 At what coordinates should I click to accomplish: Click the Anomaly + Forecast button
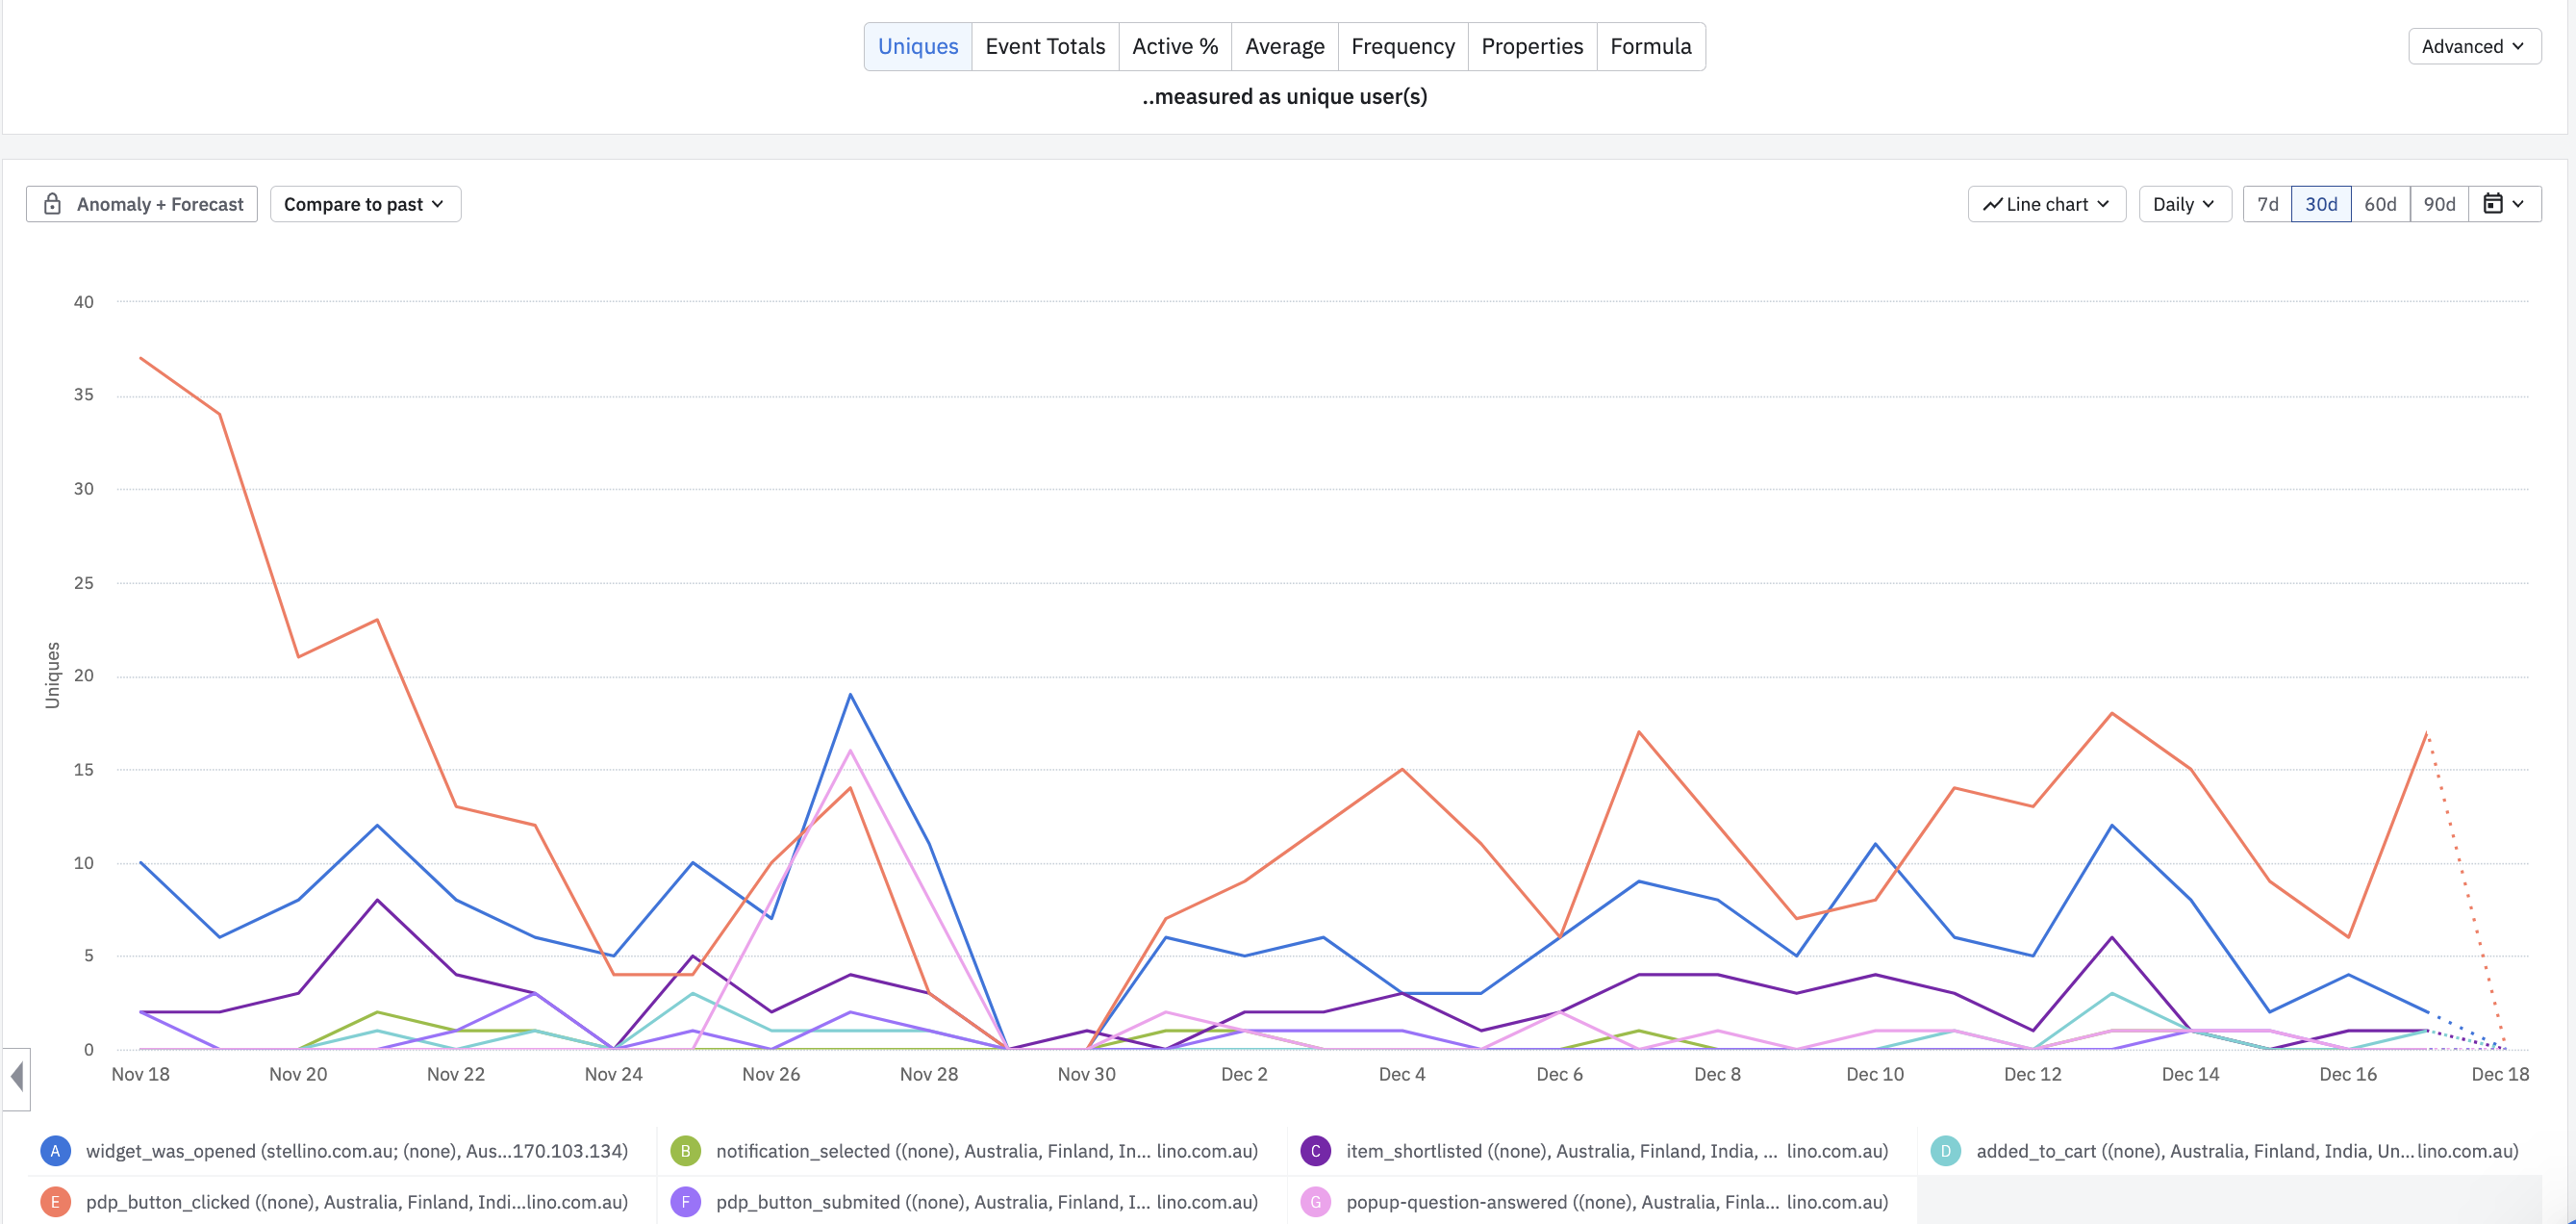(159, 204)
